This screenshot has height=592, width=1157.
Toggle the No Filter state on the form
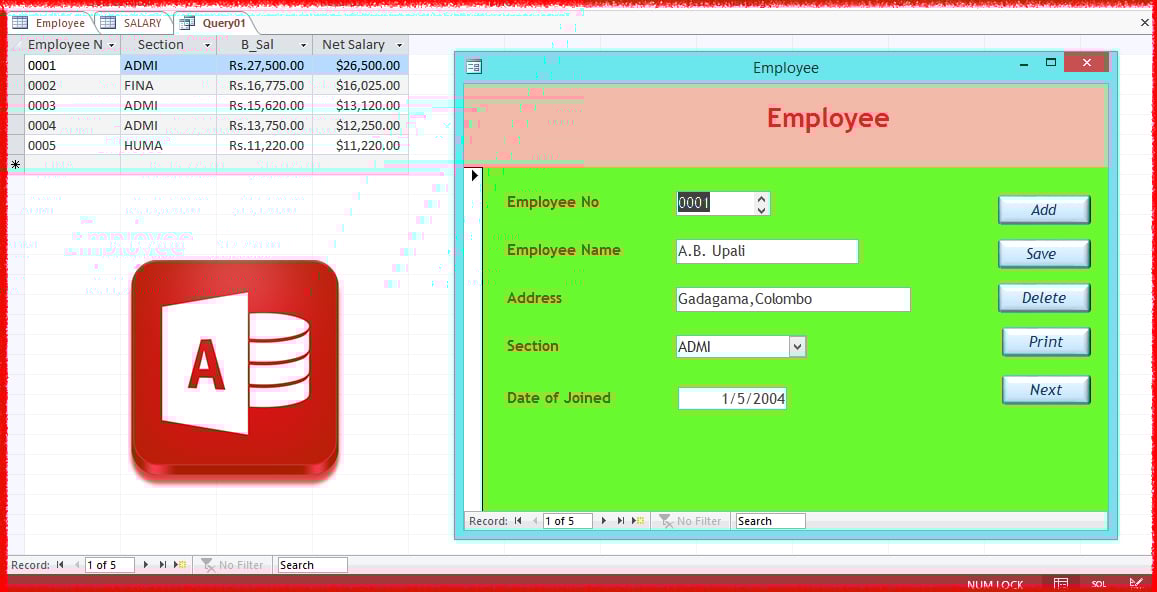[x=690, y=520]
